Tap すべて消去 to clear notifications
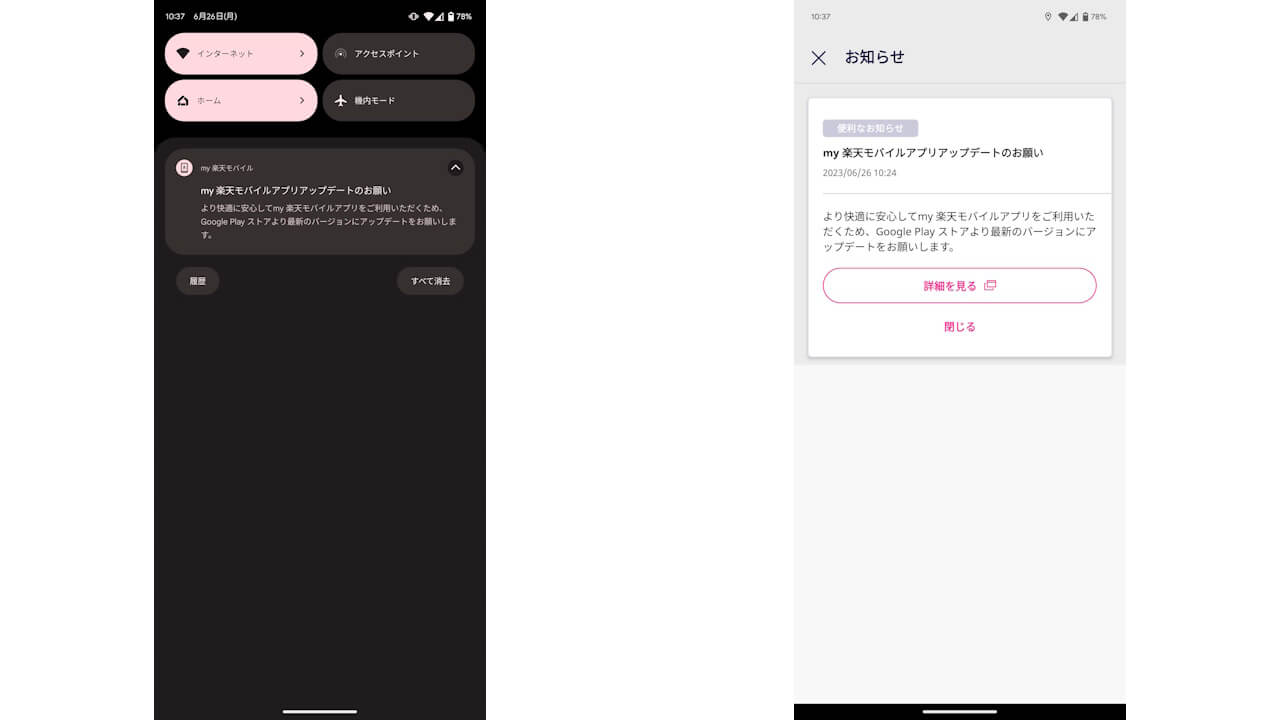Screen dimensions: 1280x720 (x=430, y=281)
